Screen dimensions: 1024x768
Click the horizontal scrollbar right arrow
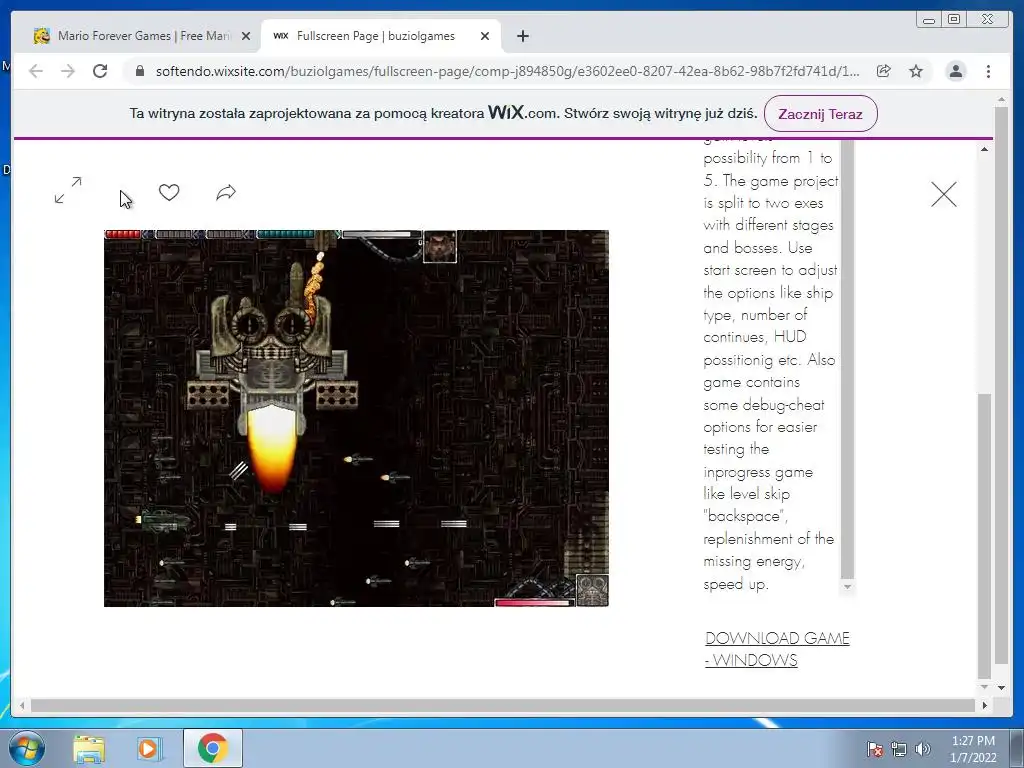[x=985, y=705]
